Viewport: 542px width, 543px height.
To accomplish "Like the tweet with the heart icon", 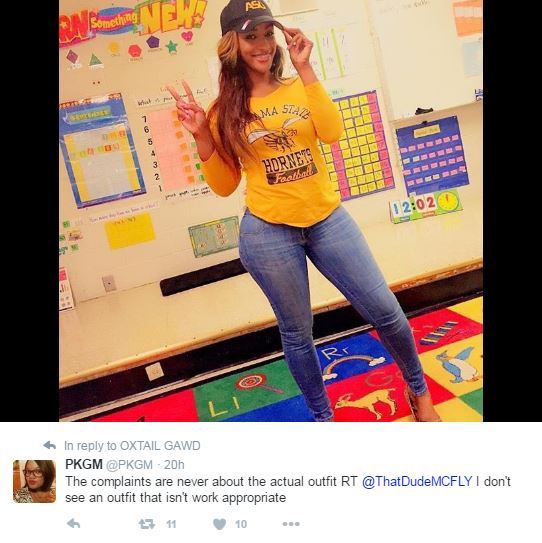I will [220, 524].
